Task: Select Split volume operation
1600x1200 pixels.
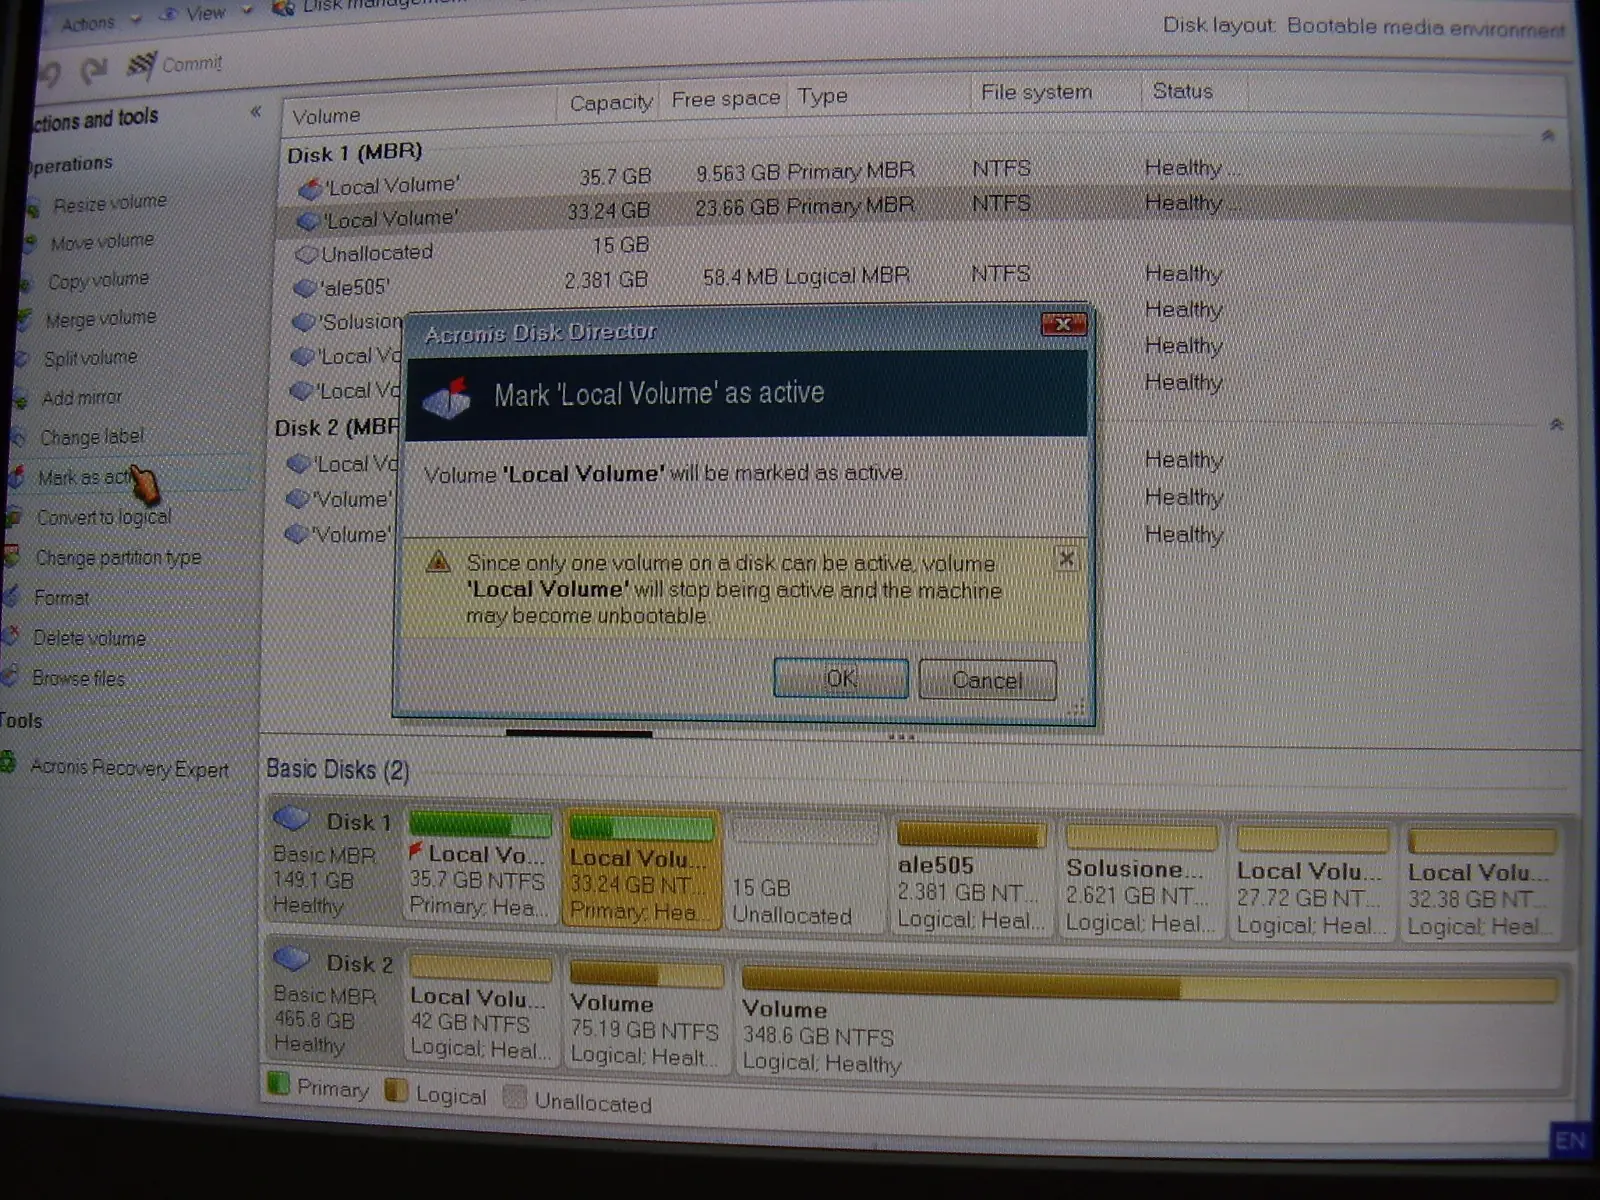Action: (x=90, y=358)
